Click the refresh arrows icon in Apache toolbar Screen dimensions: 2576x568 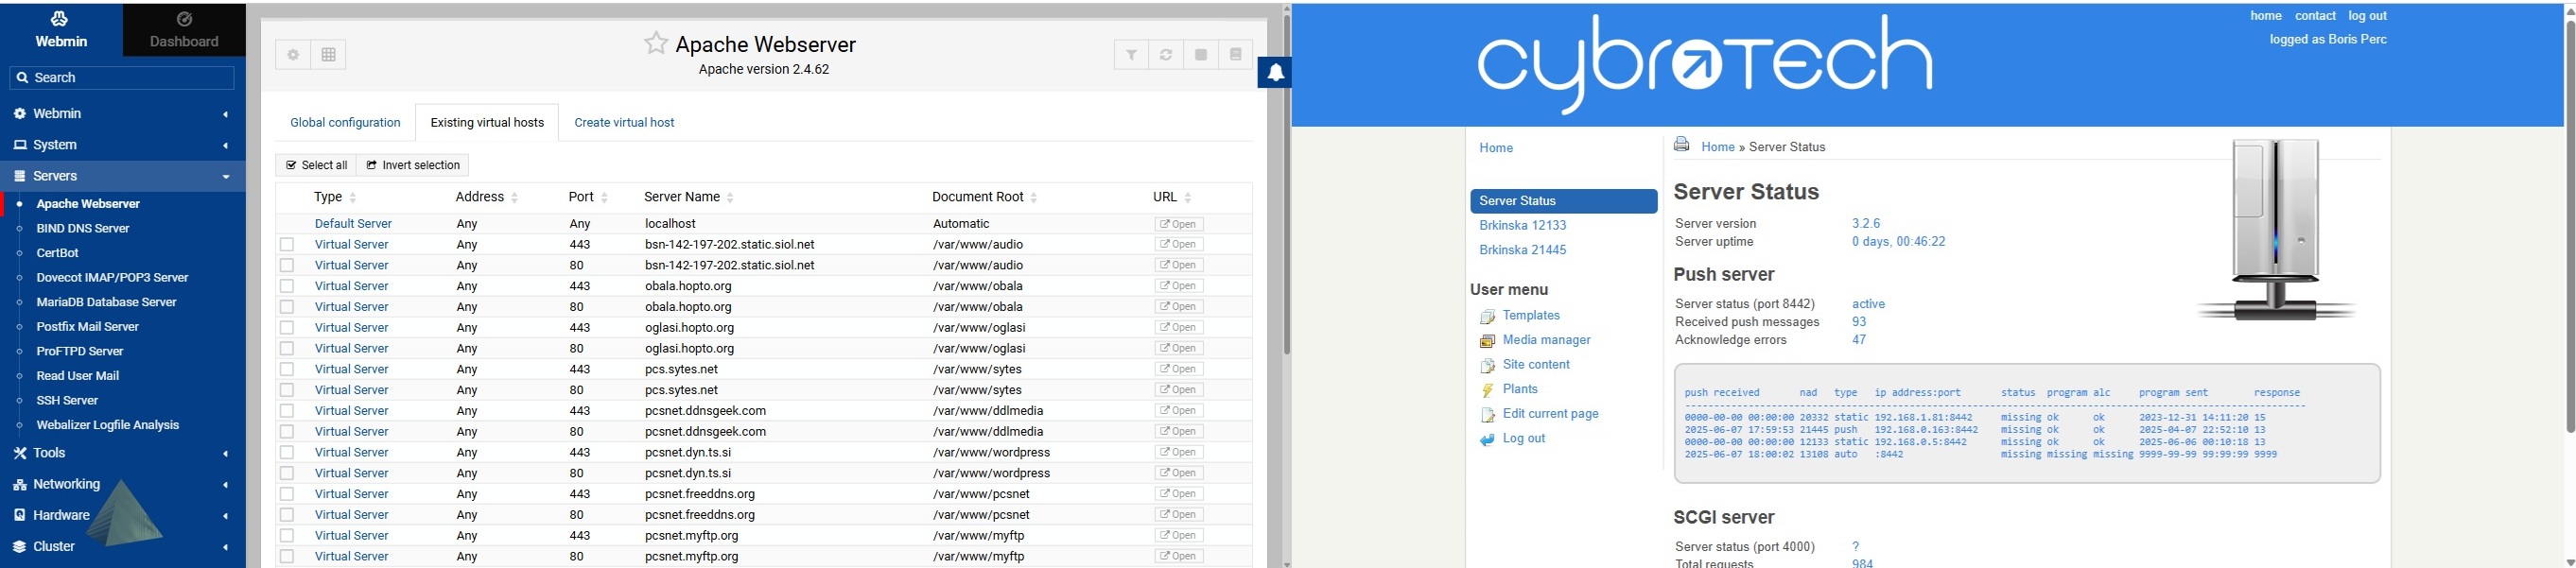(x=1166, y=55)
